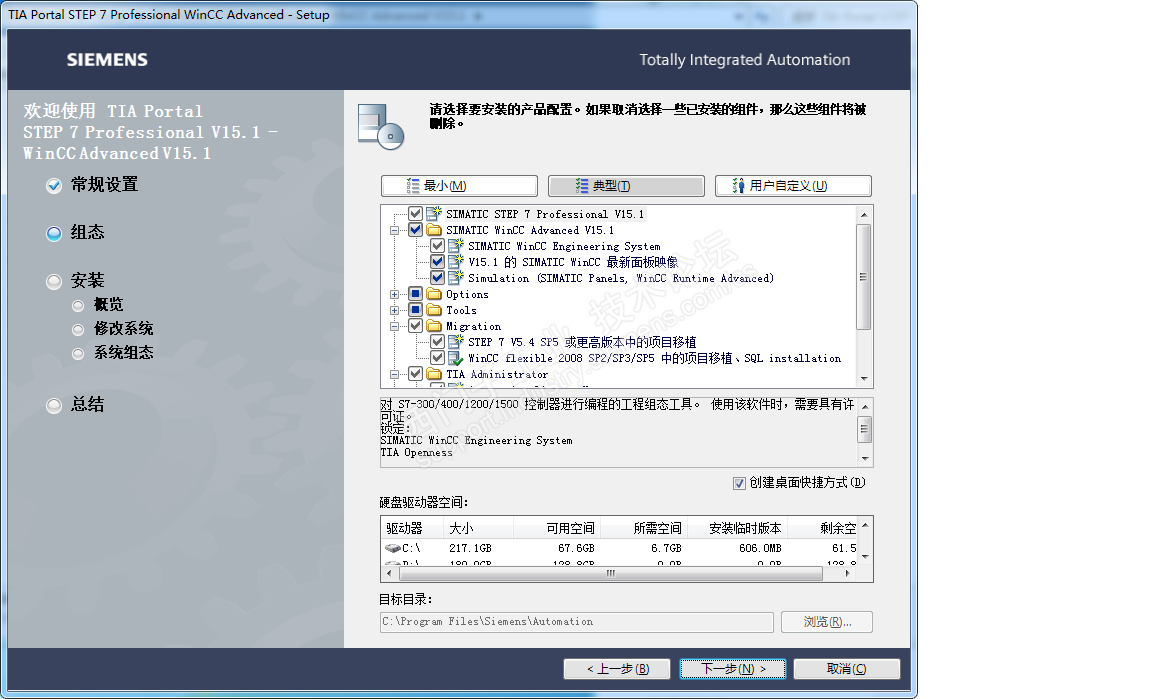Toggle SIMATIC WinCC Advanced V15.1 checkbox

(415, 230)
